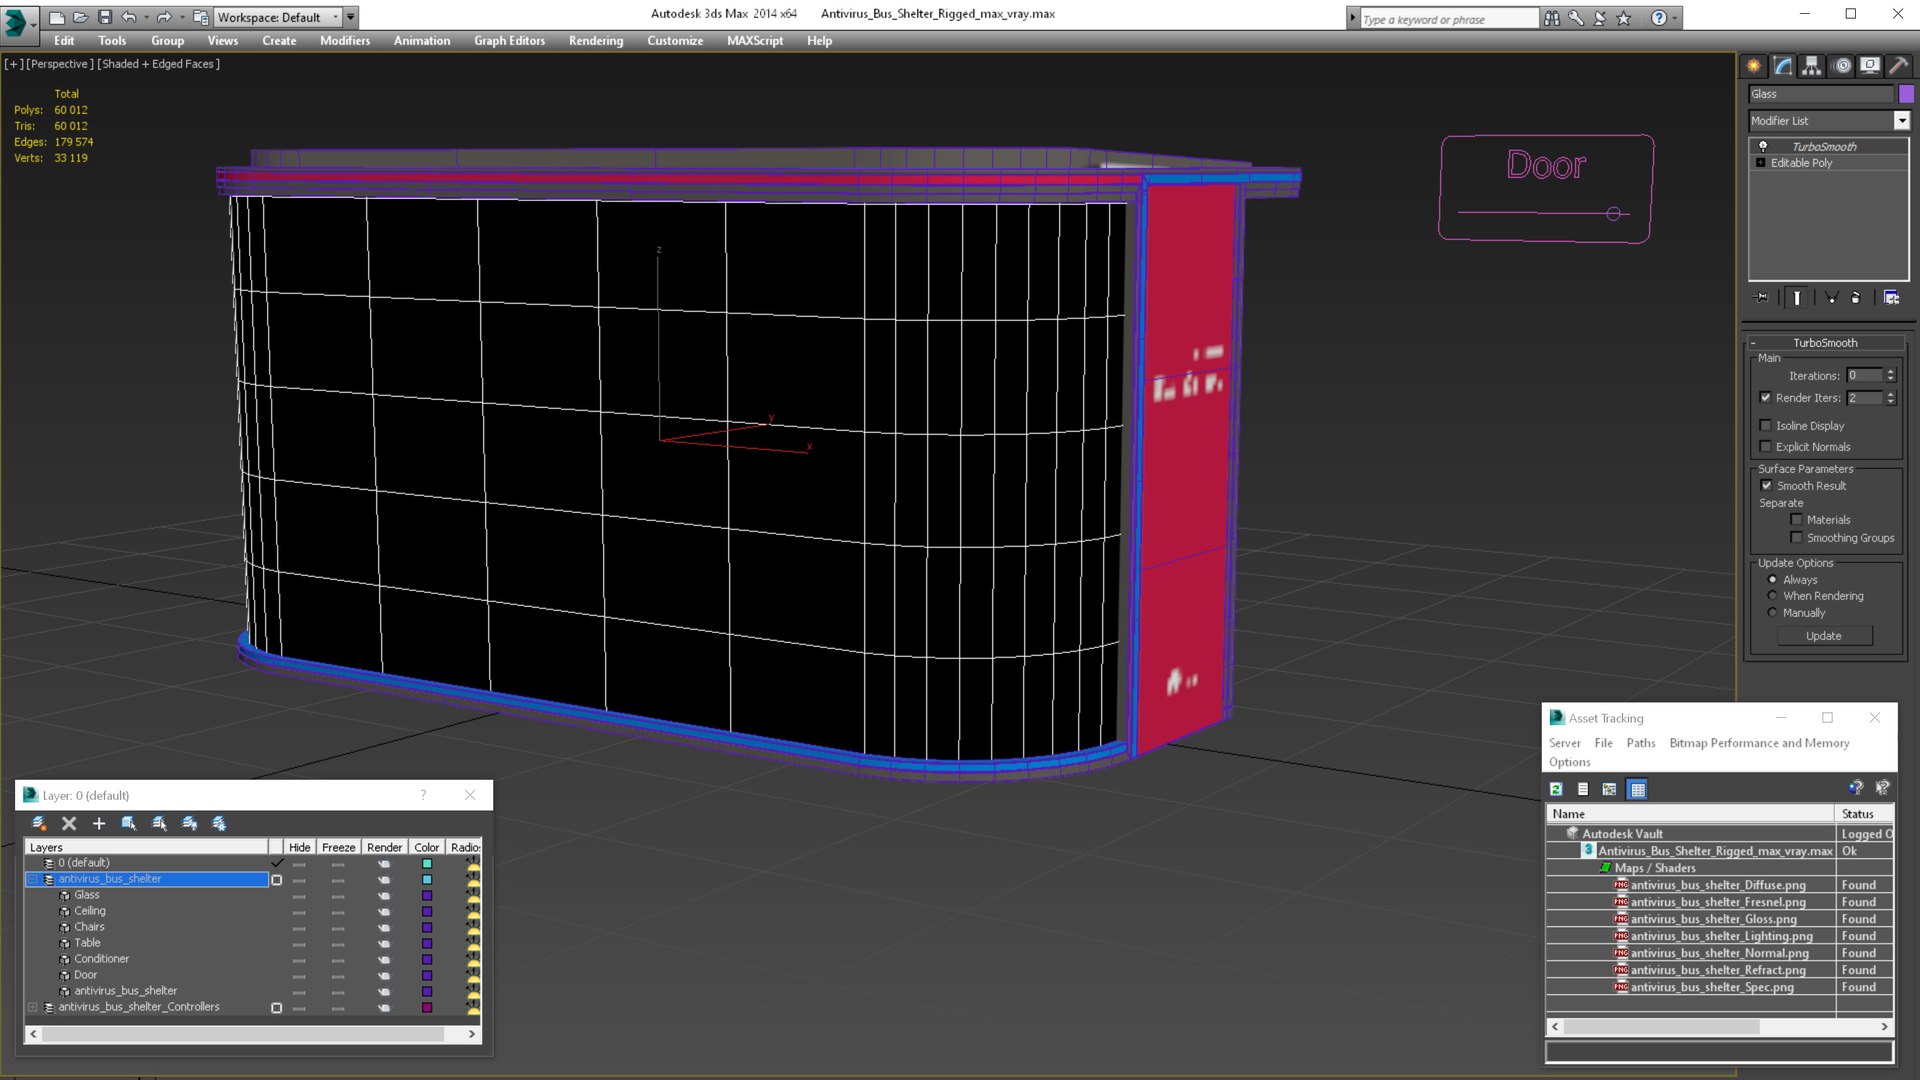The width and height of the screenshot is (1920, 1080).
Task: Click the Undo arrow icon
Action: [x=129, y=17]
